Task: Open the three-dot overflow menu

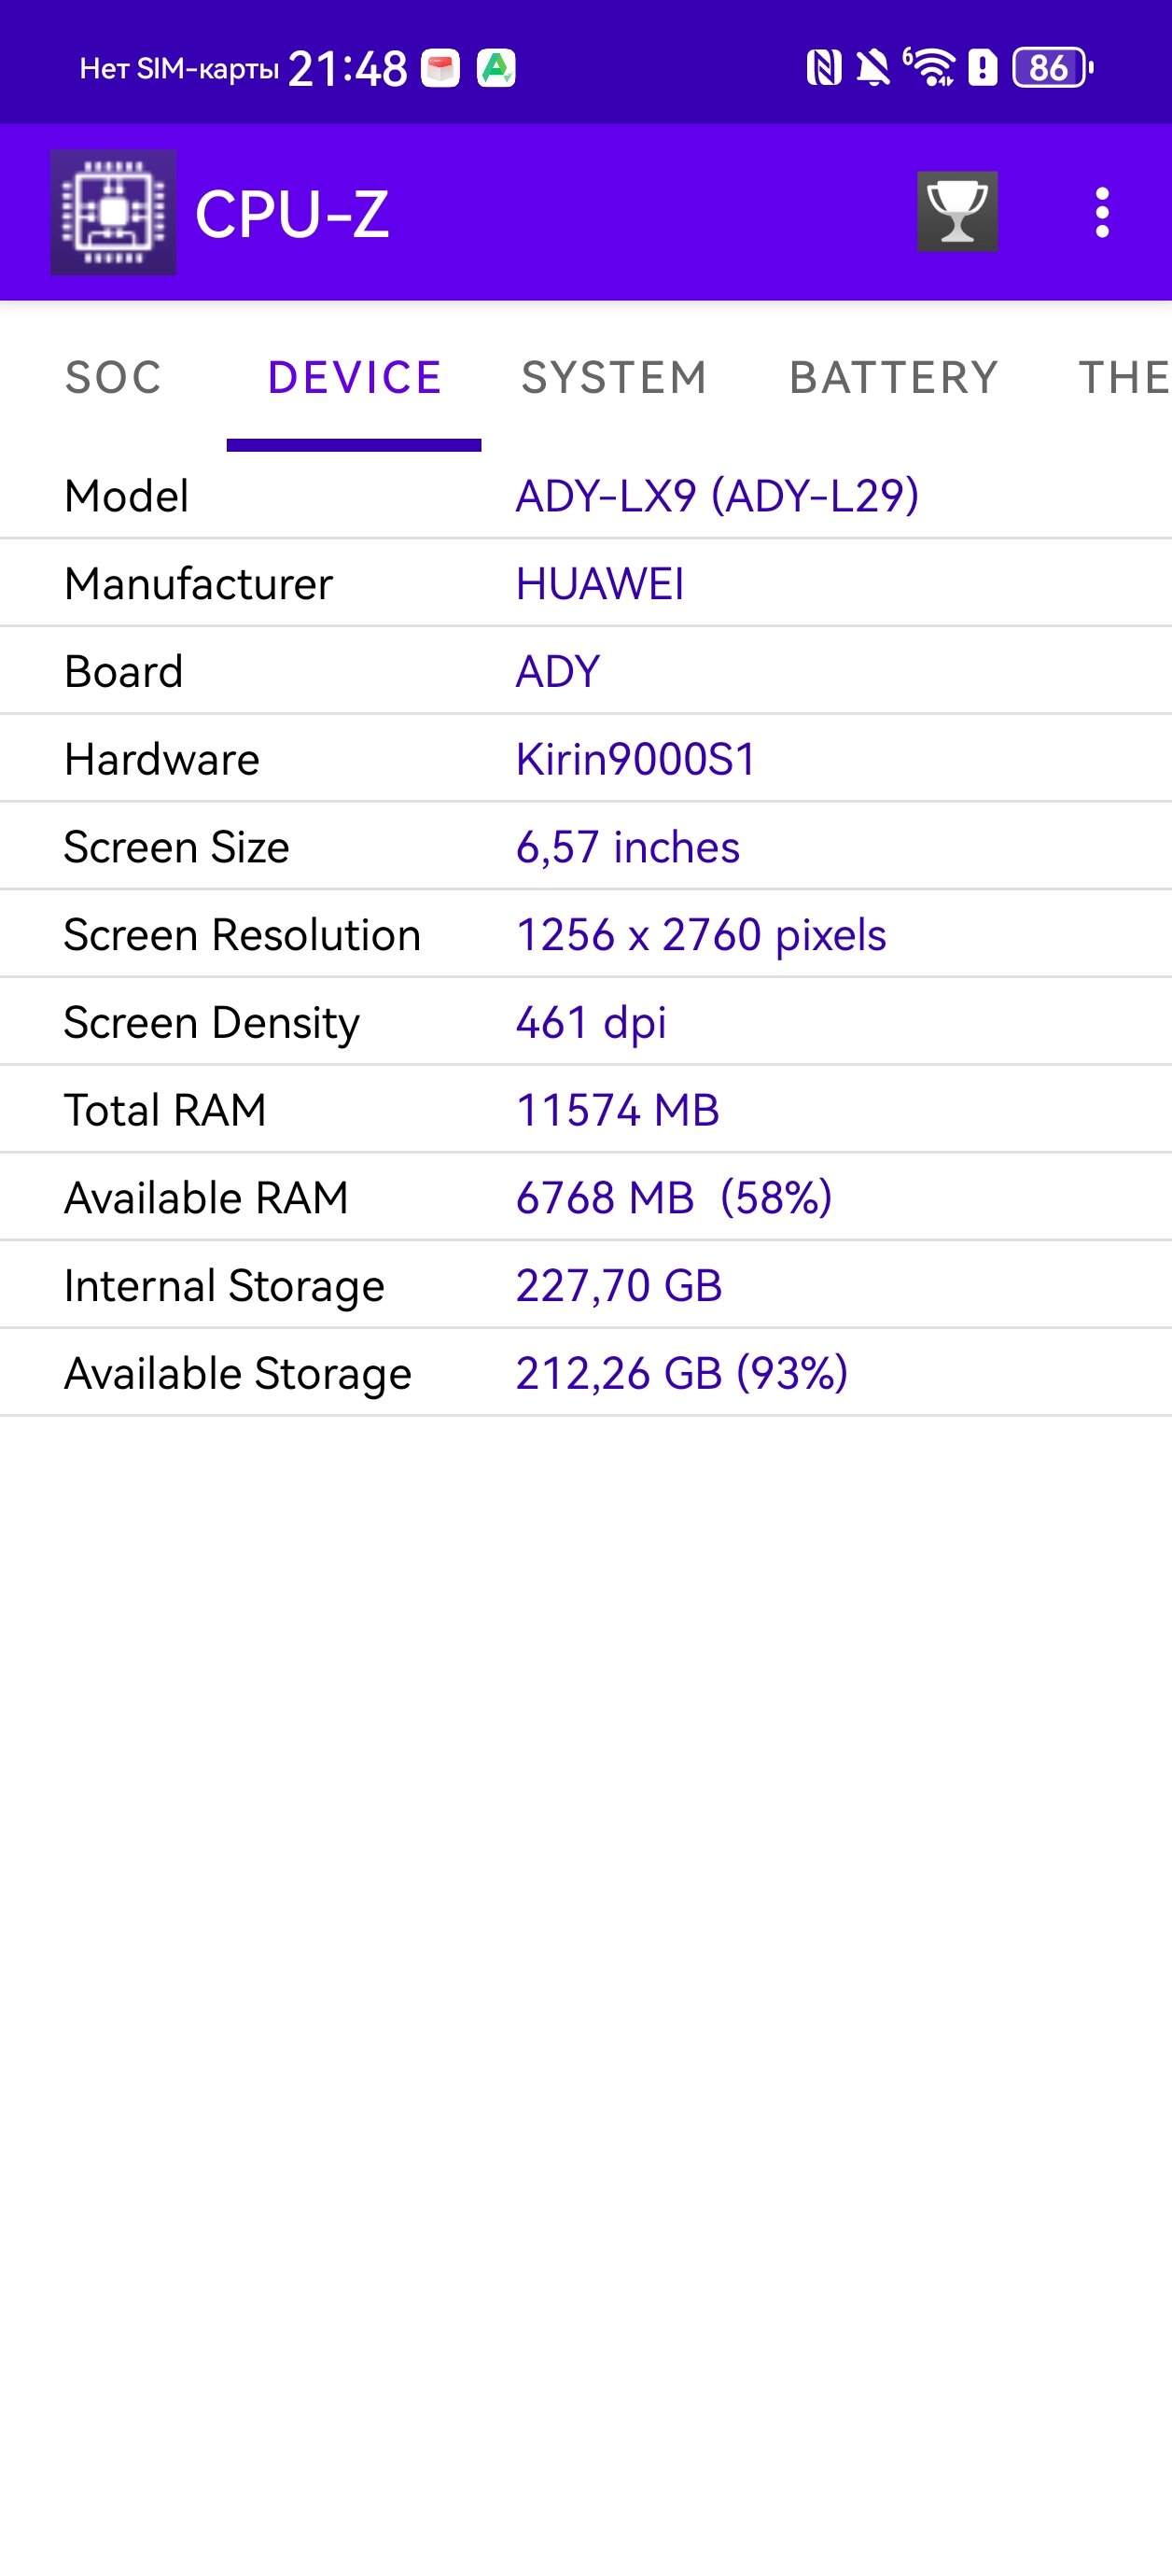Action: coord(1102,212)
